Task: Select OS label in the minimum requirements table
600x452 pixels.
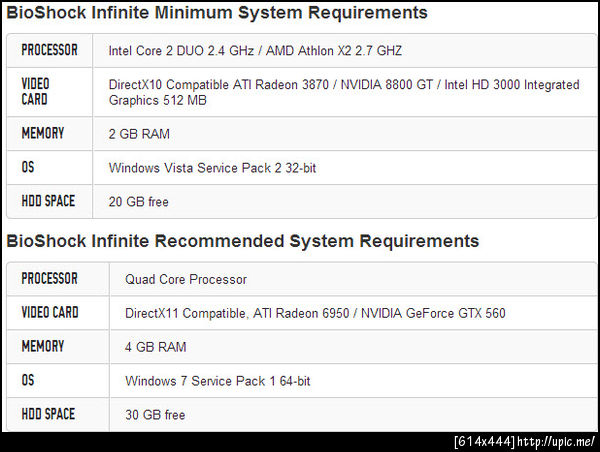Action: [28, 167]
